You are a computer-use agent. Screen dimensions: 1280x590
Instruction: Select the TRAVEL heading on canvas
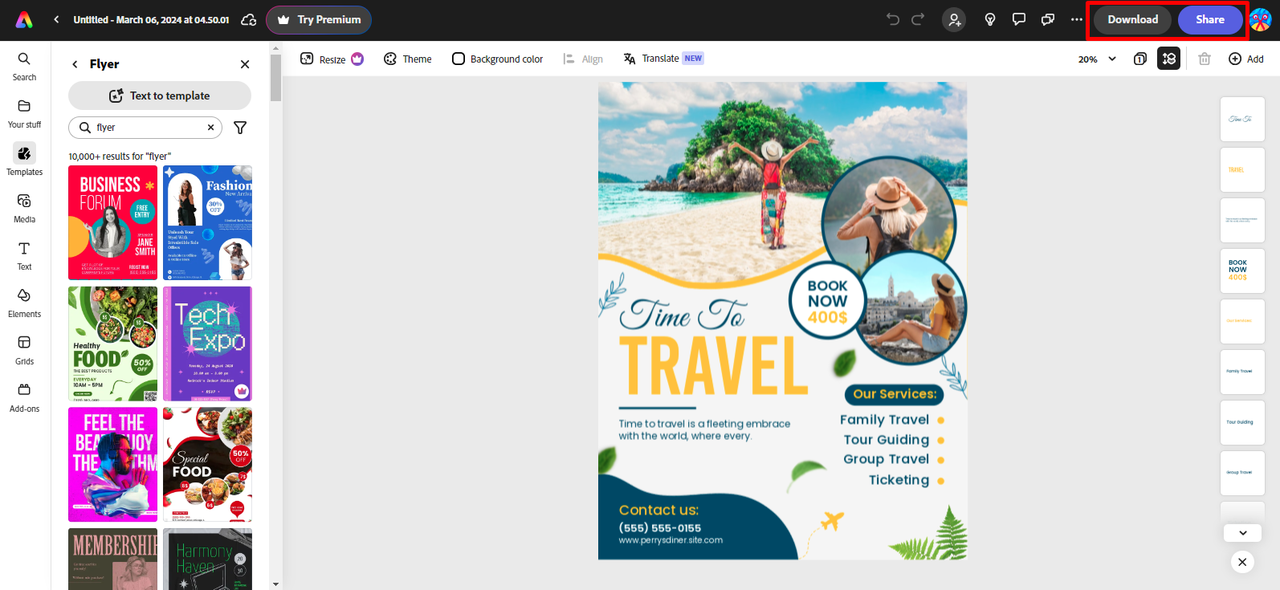(713, 366)
